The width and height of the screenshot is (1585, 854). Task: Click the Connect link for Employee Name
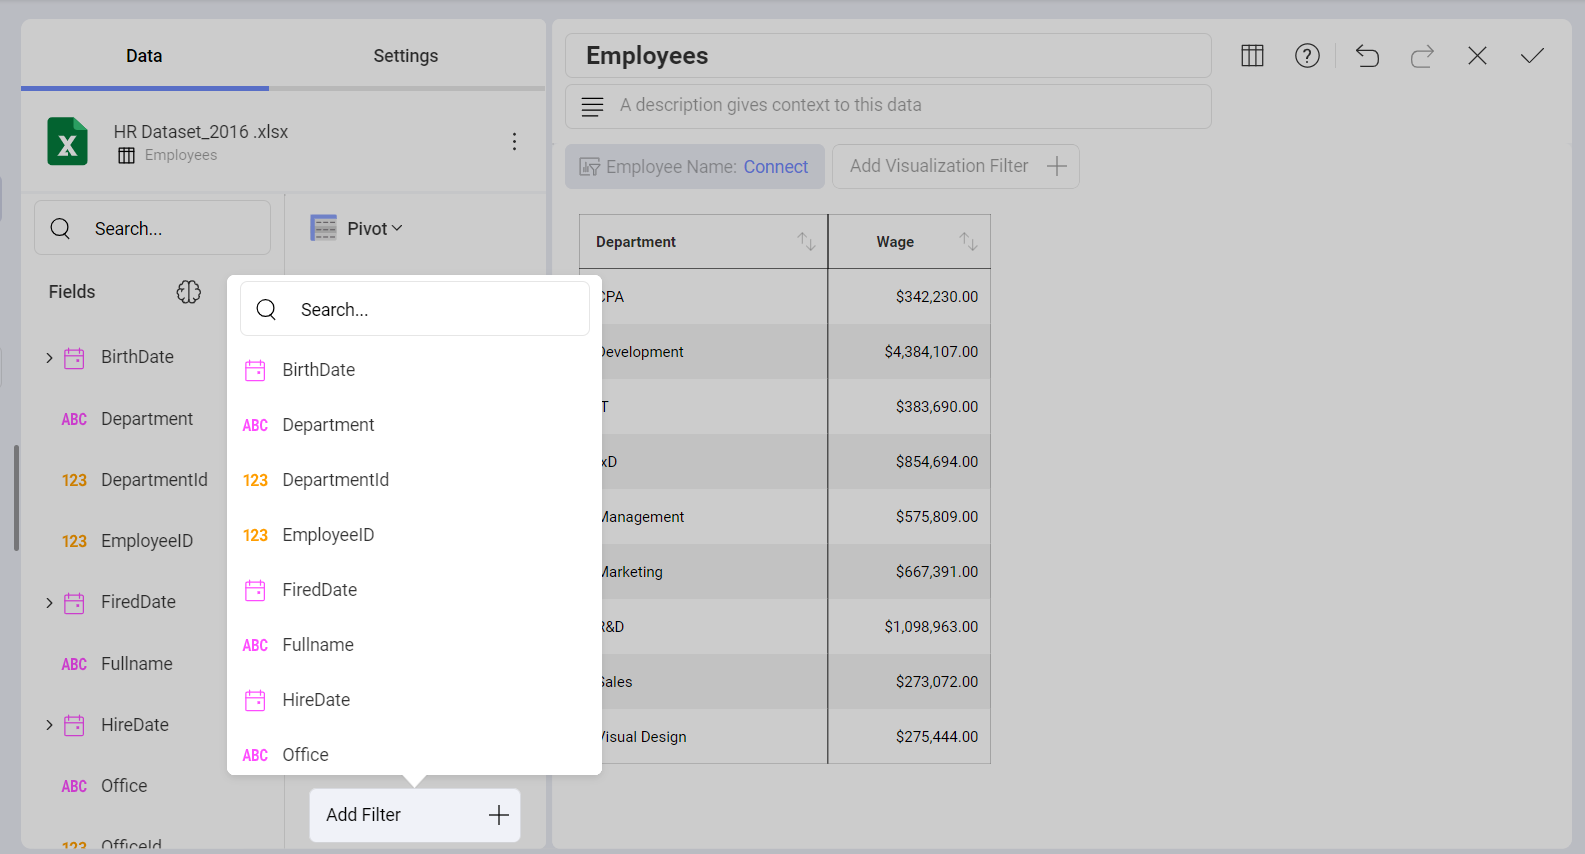click(775, 167)
